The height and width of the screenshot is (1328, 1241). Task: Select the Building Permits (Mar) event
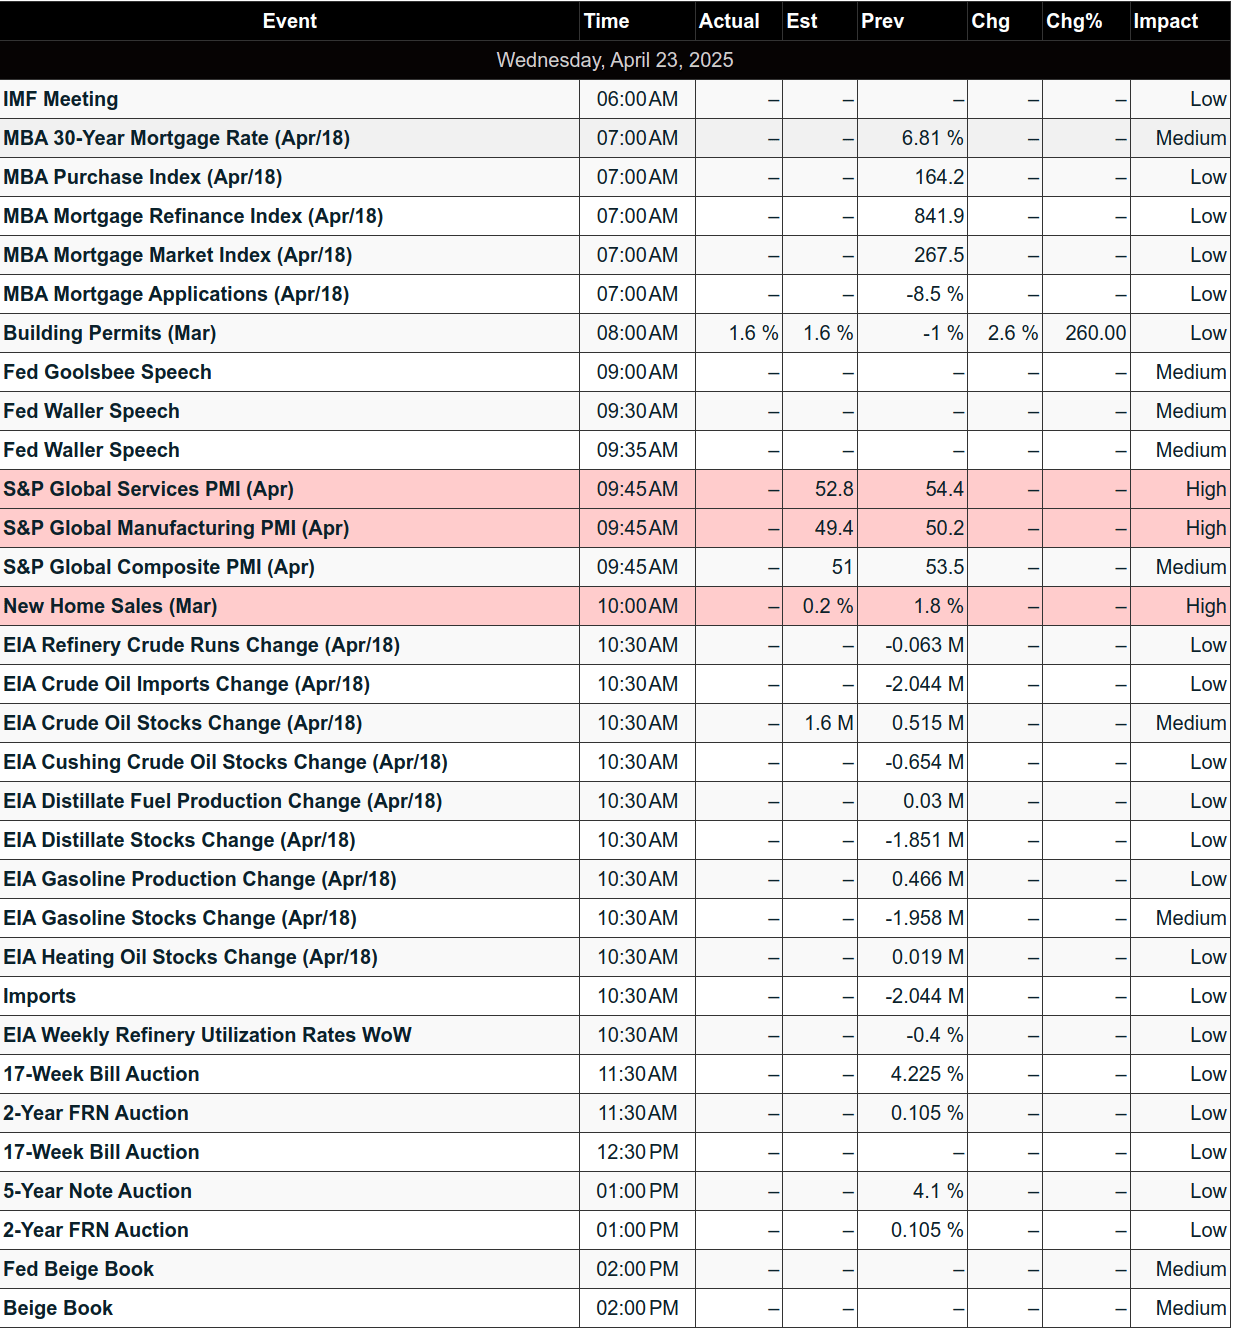[110, 333]
